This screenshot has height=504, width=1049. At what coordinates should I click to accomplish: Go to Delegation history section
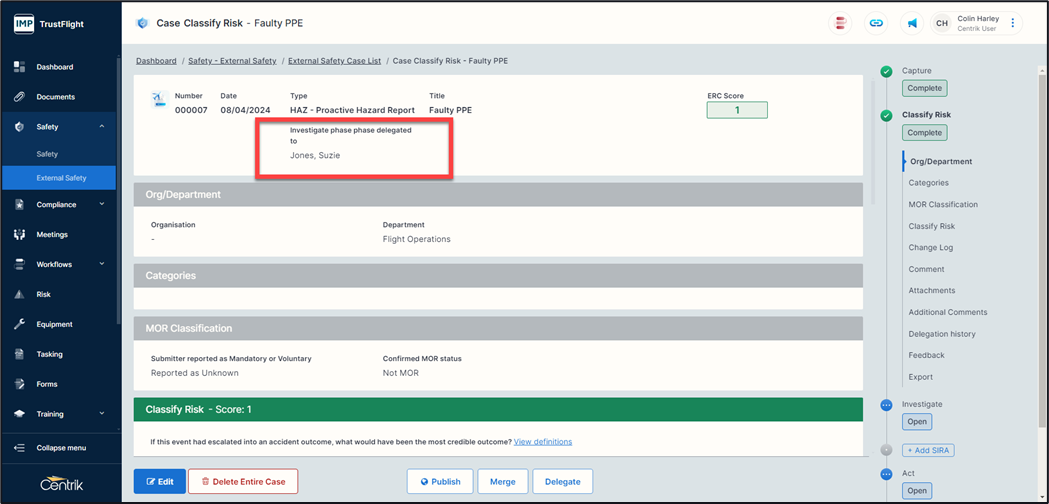pos(941,334)
